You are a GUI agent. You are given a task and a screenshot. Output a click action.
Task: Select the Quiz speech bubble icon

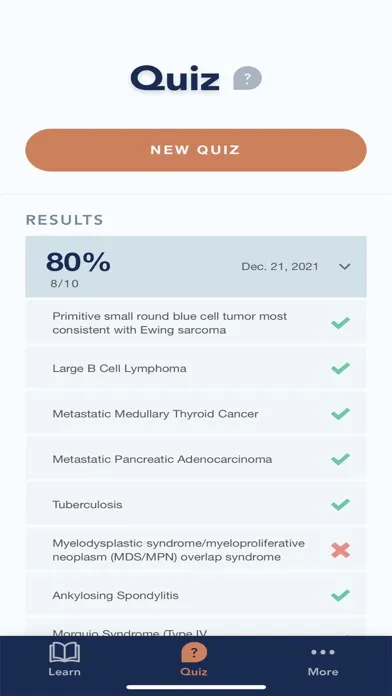194,652
